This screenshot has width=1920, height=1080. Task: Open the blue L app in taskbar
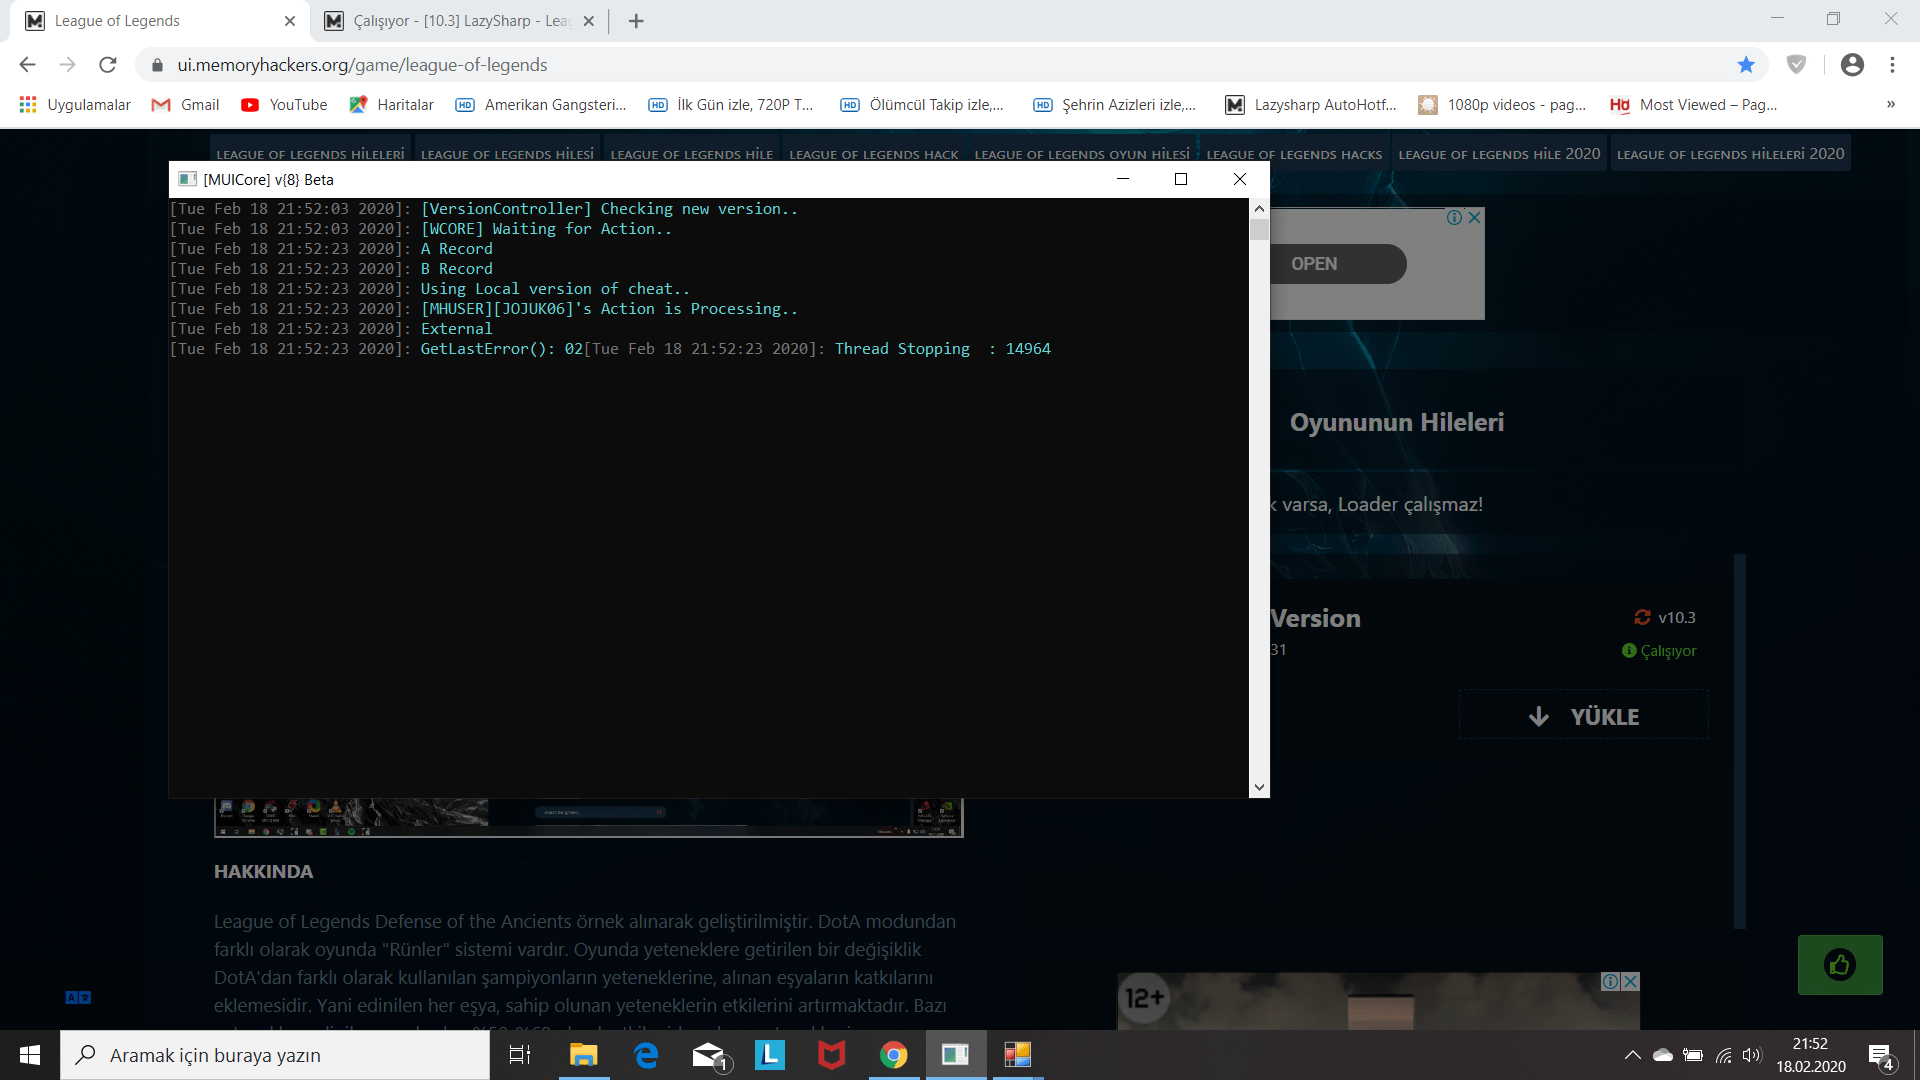[x=770, y=1055]
